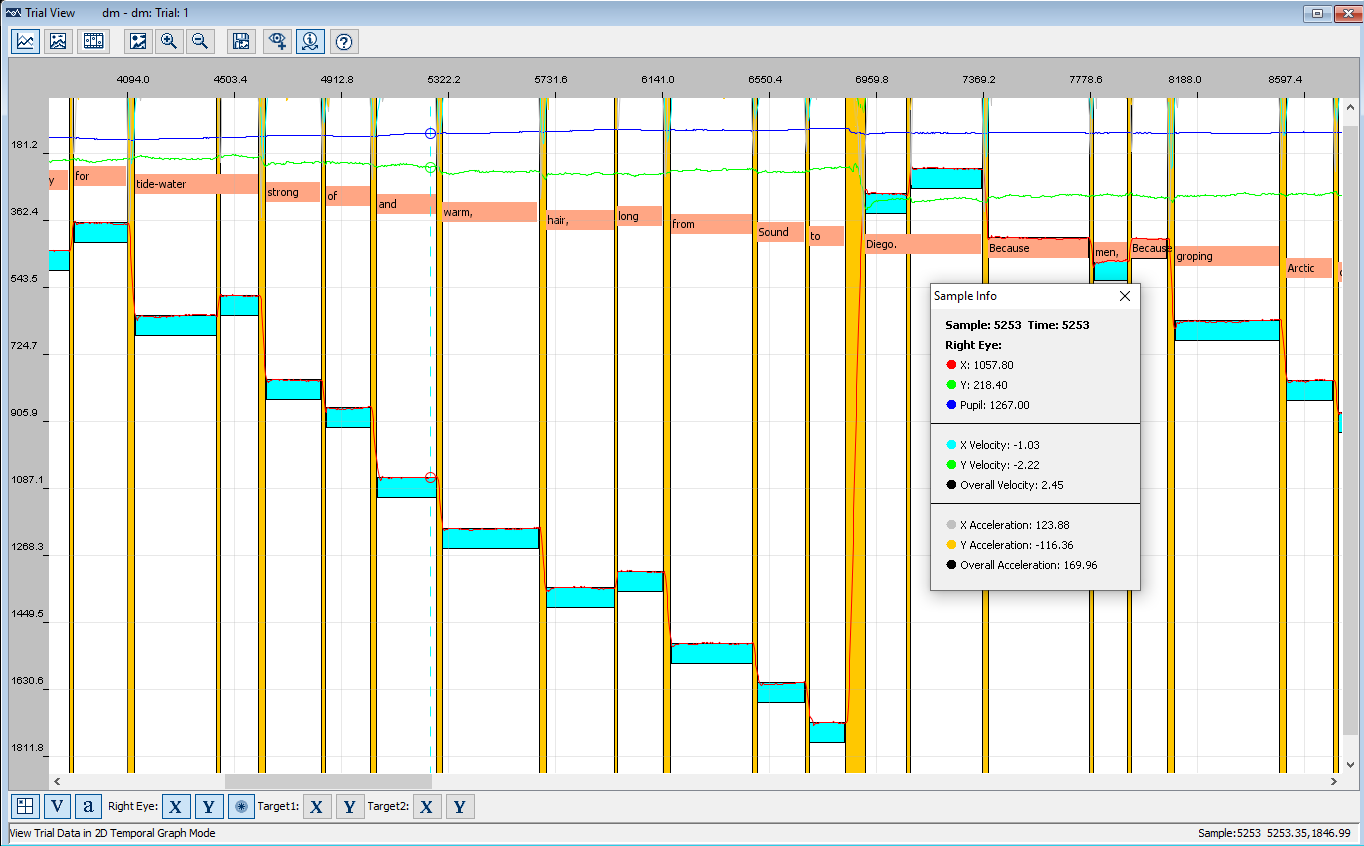Image resolution: width=1364 pixels, height=846 pixels.
Task: Click the zoom in magnifier icon
Action: pos(169,41)
